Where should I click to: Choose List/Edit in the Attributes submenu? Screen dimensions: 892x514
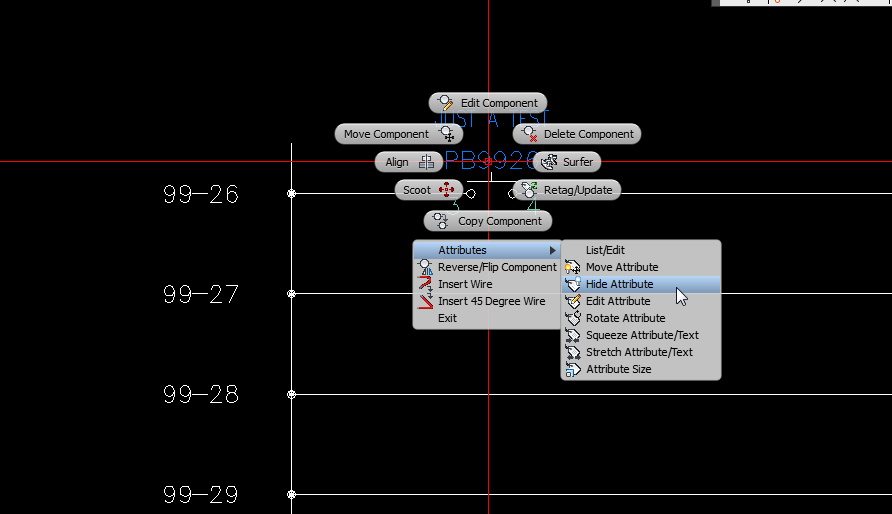coord(641,250)
